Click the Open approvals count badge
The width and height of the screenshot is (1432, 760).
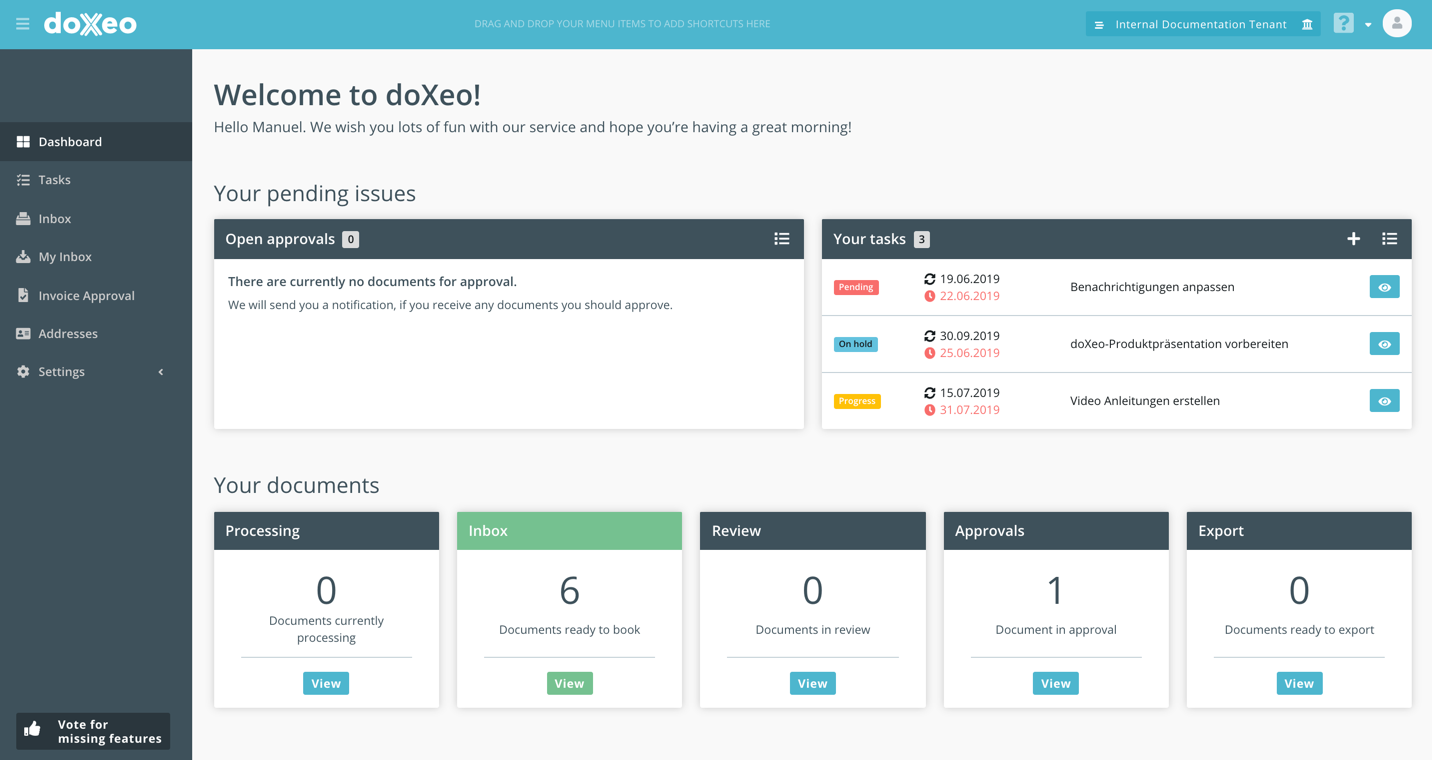click(x=351, y=239)
